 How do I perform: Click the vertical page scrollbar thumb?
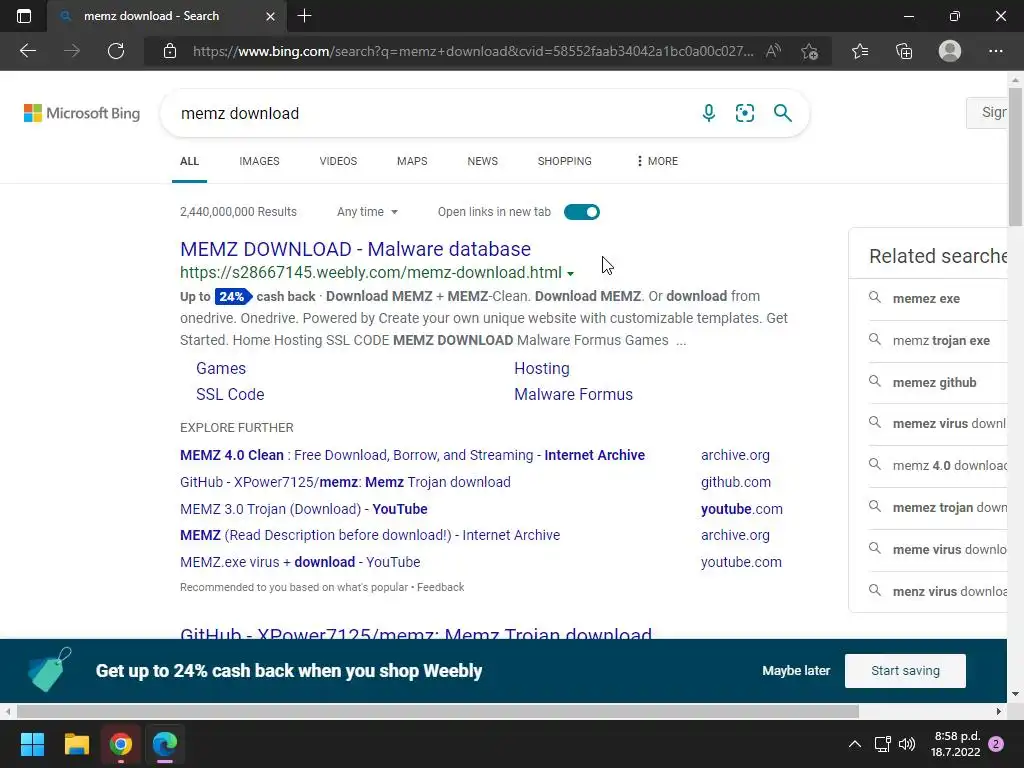coord(1015,157)
